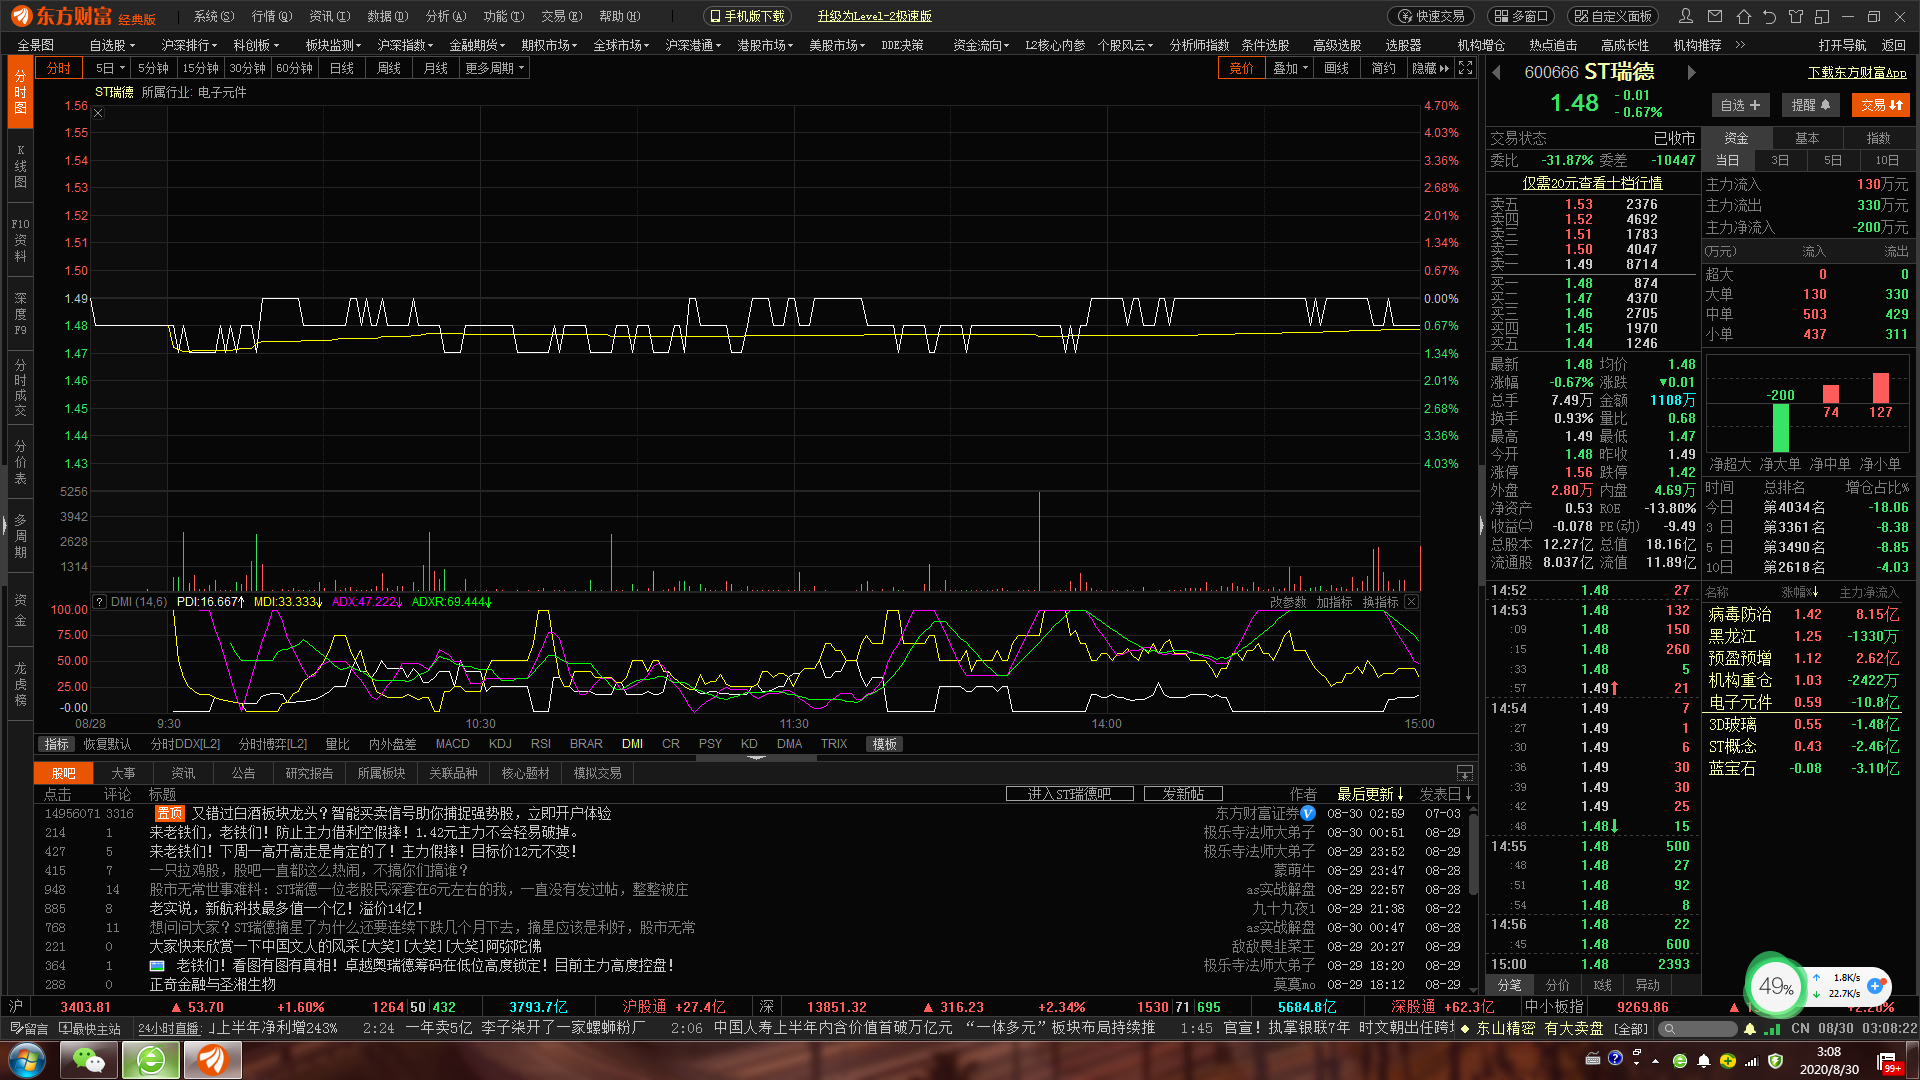Open notification center with 99+ badge
Viewport: 1920px width, 1080px height.
pyautogui.click(x=1888, y=1062)
